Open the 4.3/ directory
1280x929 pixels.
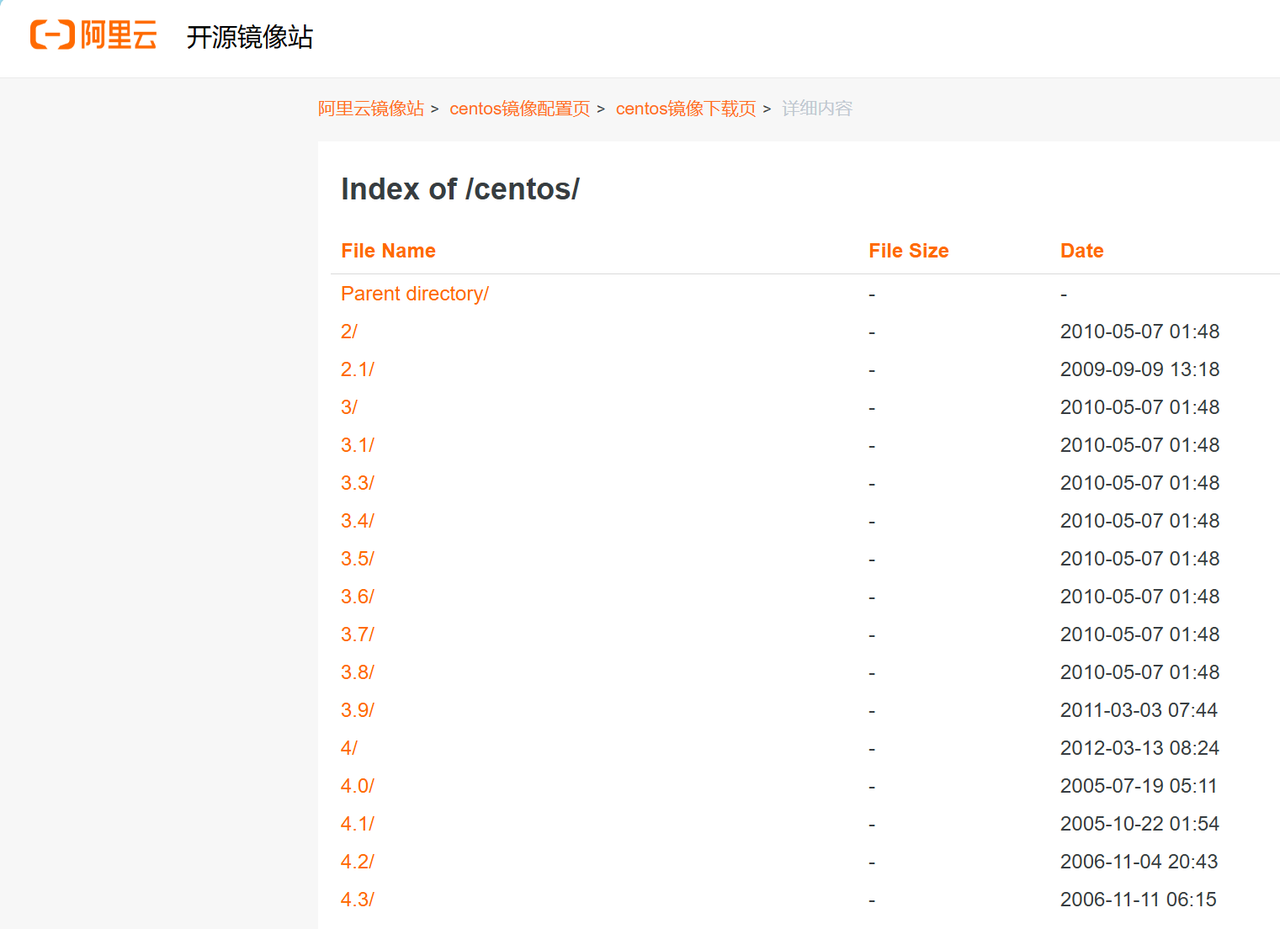(x=358, y=900)
